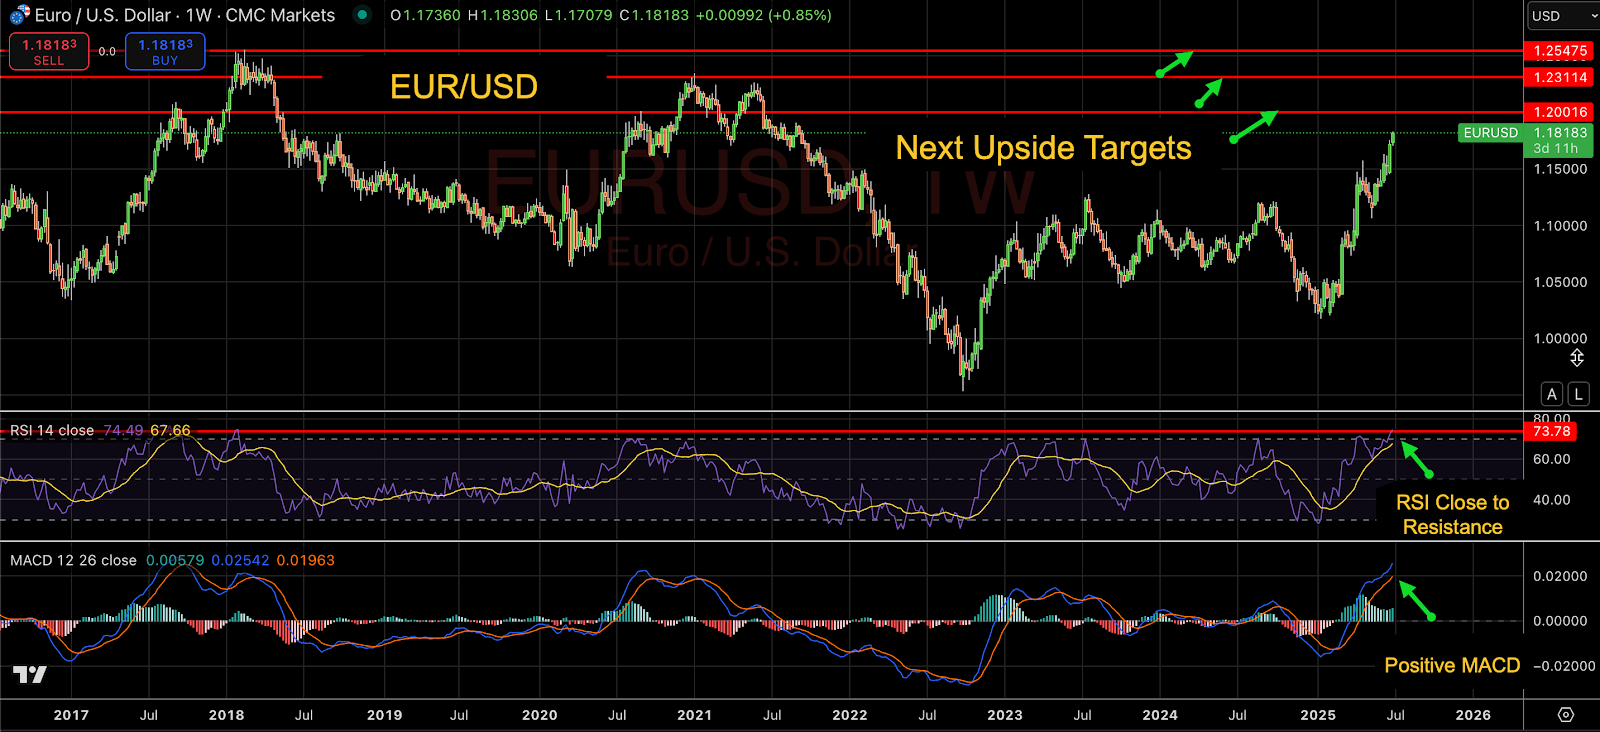Click the 1.20016 red price label
Image resolution: width=1600 pixels, height=732 pixels.
coord(1560,112)
